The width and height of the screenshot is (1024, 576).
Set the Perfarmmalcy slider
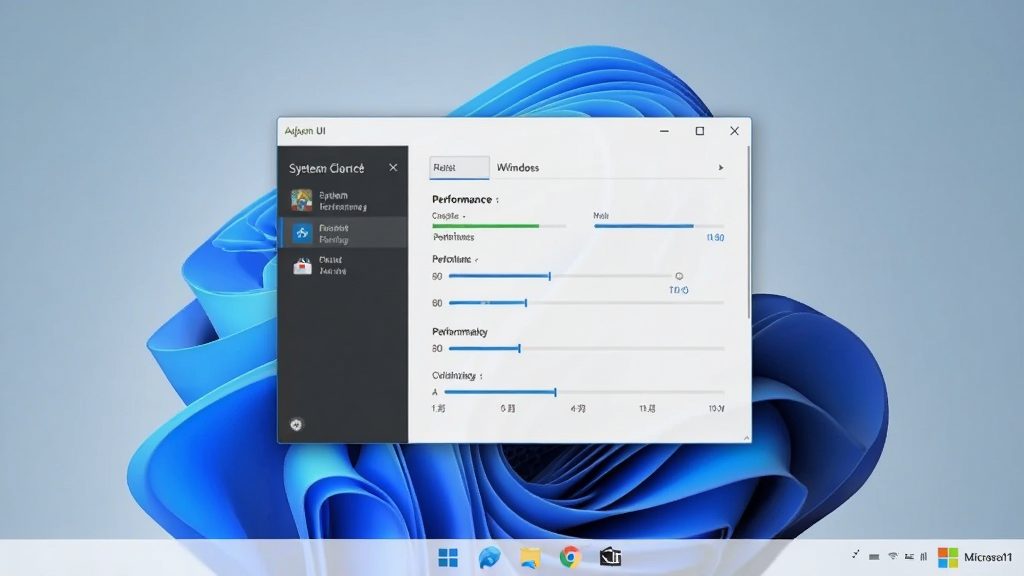pos(586,349)
